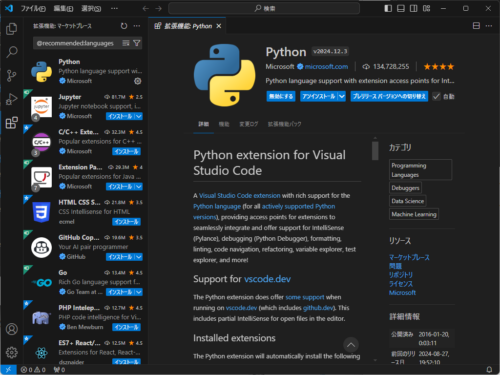Toggle the primary sidebar layout button

(x=388, y=8)
